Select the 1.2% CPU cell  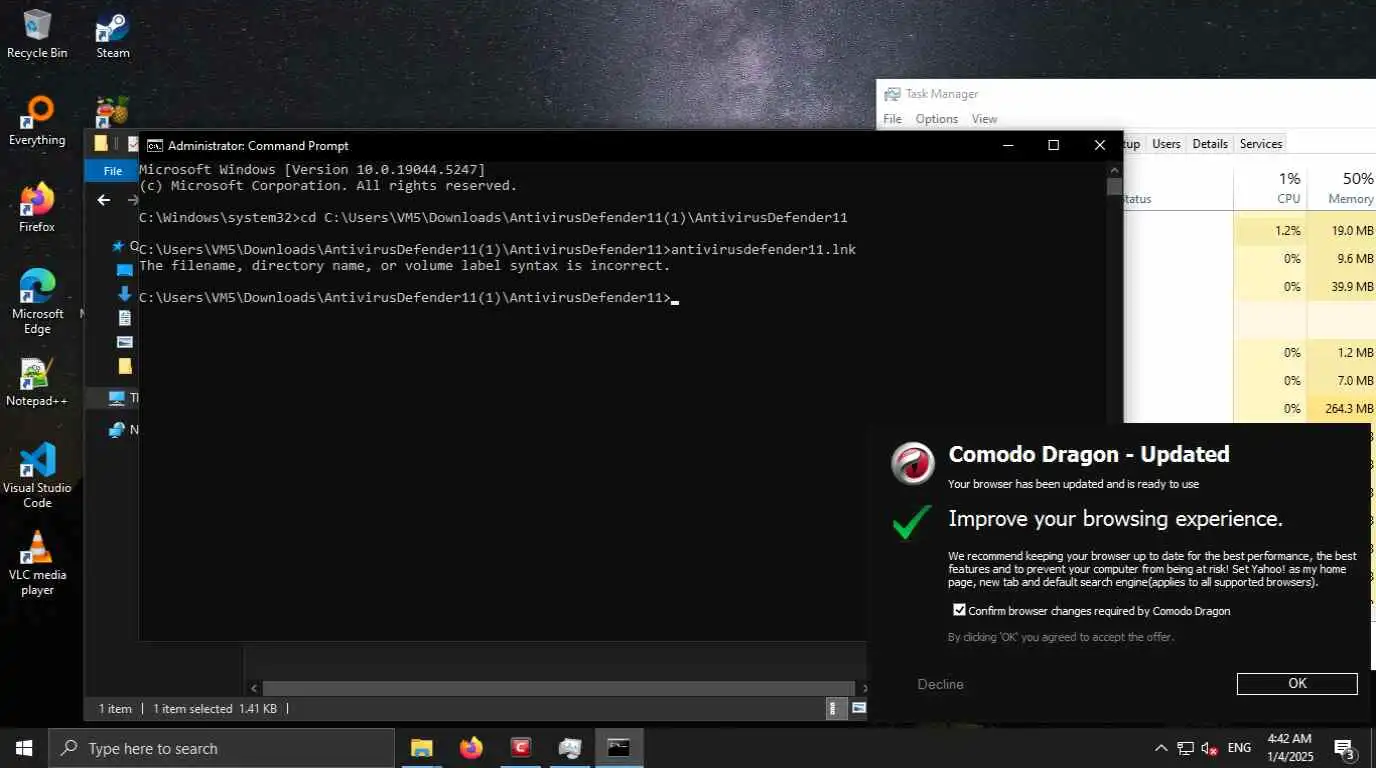[1270, 230]
